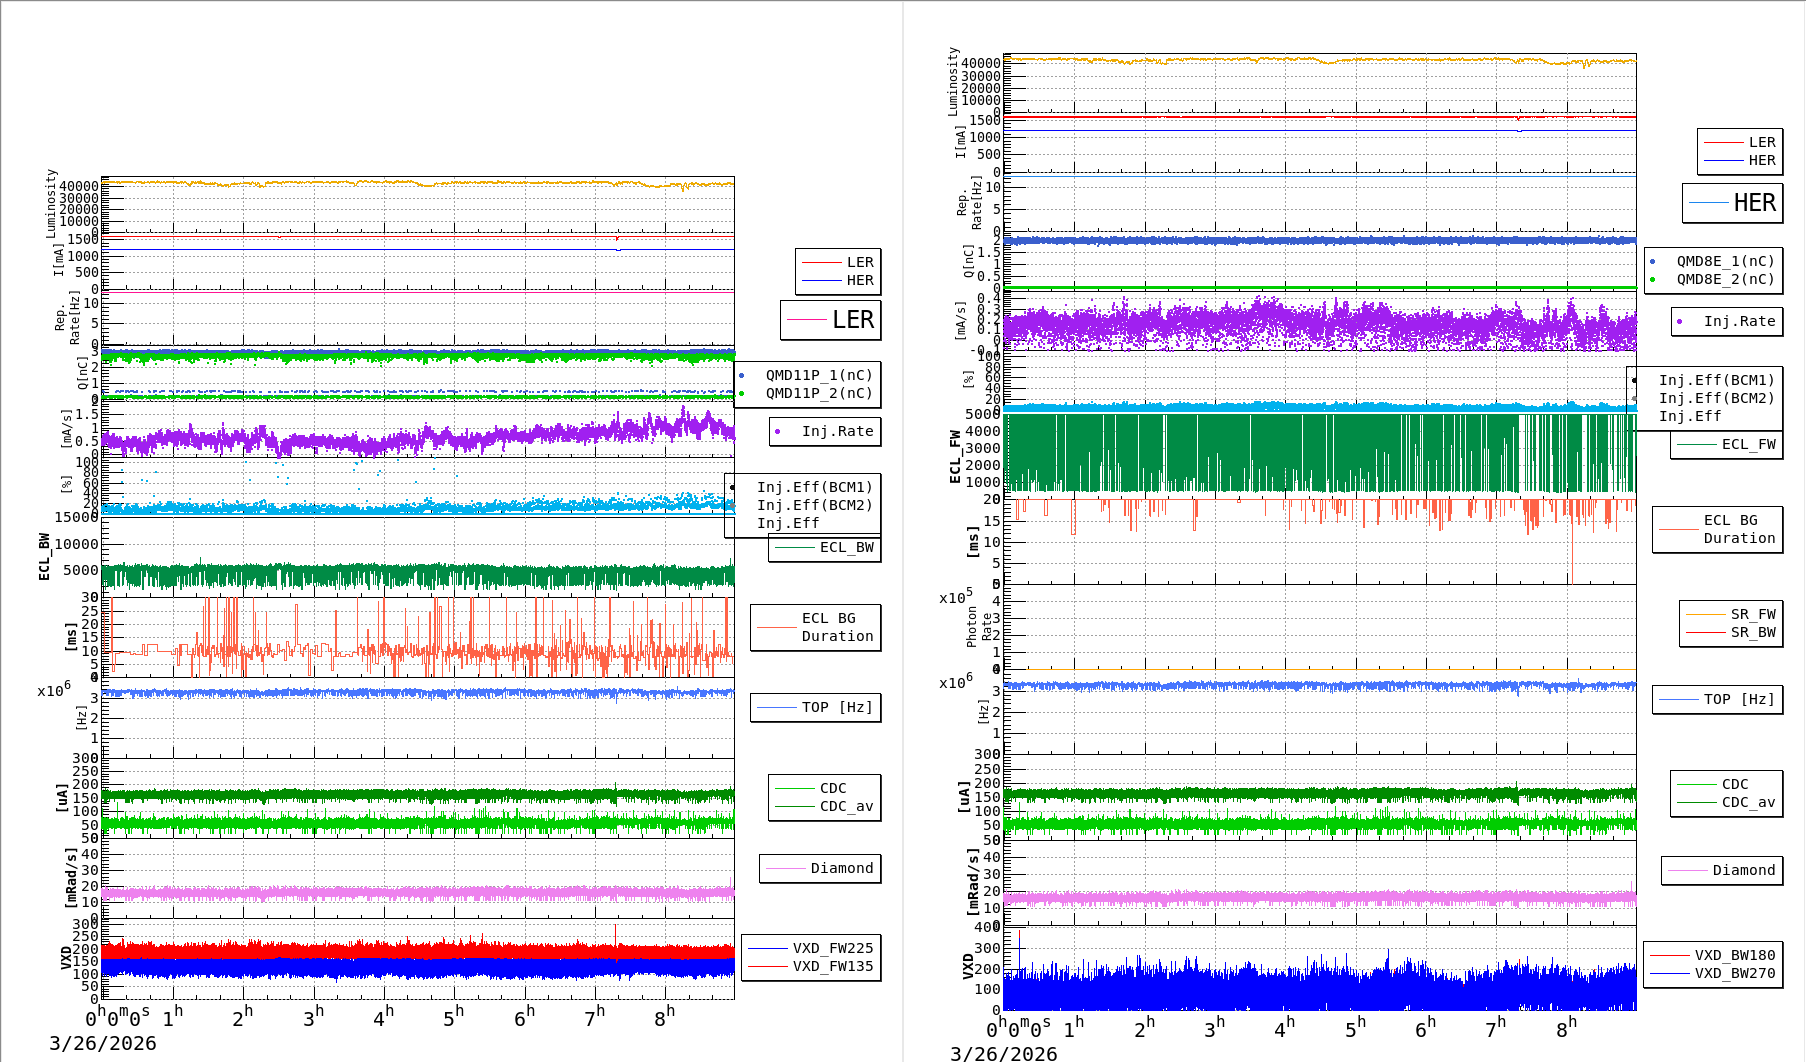This screenshot has width=1806, height=1062.
Task: Select the large HER legend label
Action: click(1754, 203)
